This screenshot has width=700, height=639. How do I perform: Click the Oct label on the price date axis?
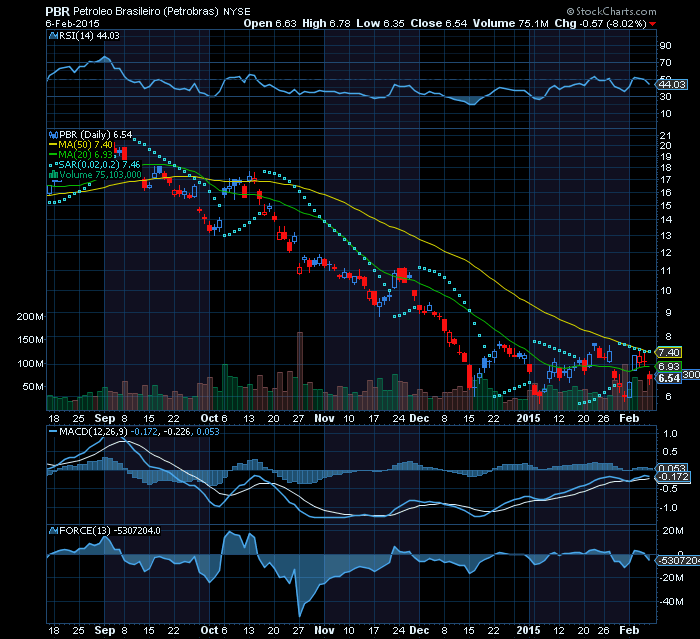pos(209,418)
